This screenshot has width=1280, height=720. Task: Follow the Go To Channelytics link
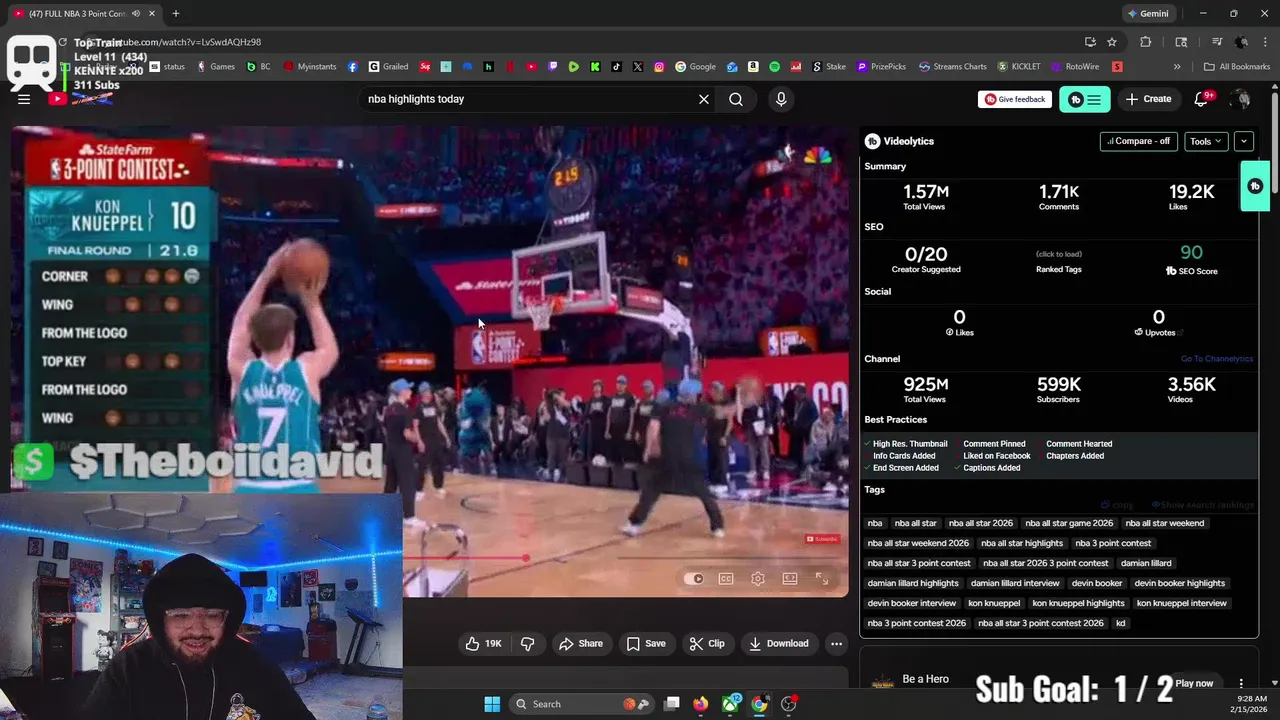point(1216,359)
